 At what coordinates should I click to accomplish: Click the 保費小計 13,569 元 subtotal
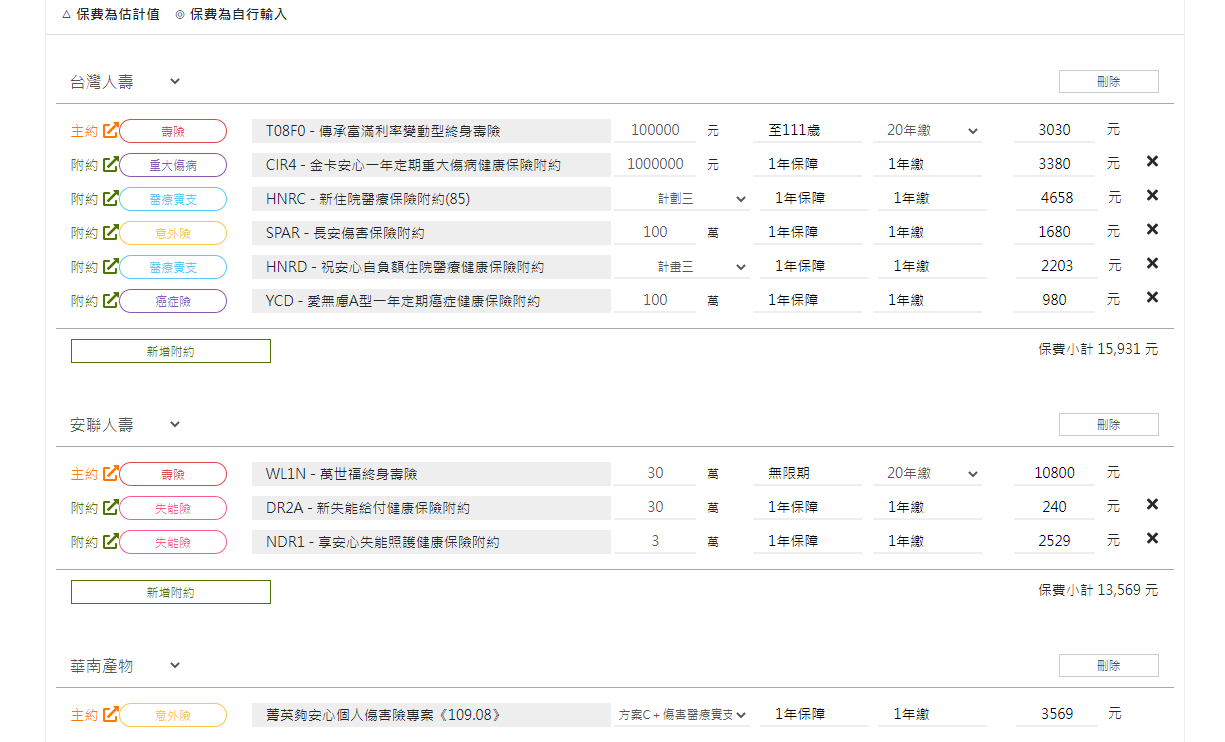[1098, 591]
